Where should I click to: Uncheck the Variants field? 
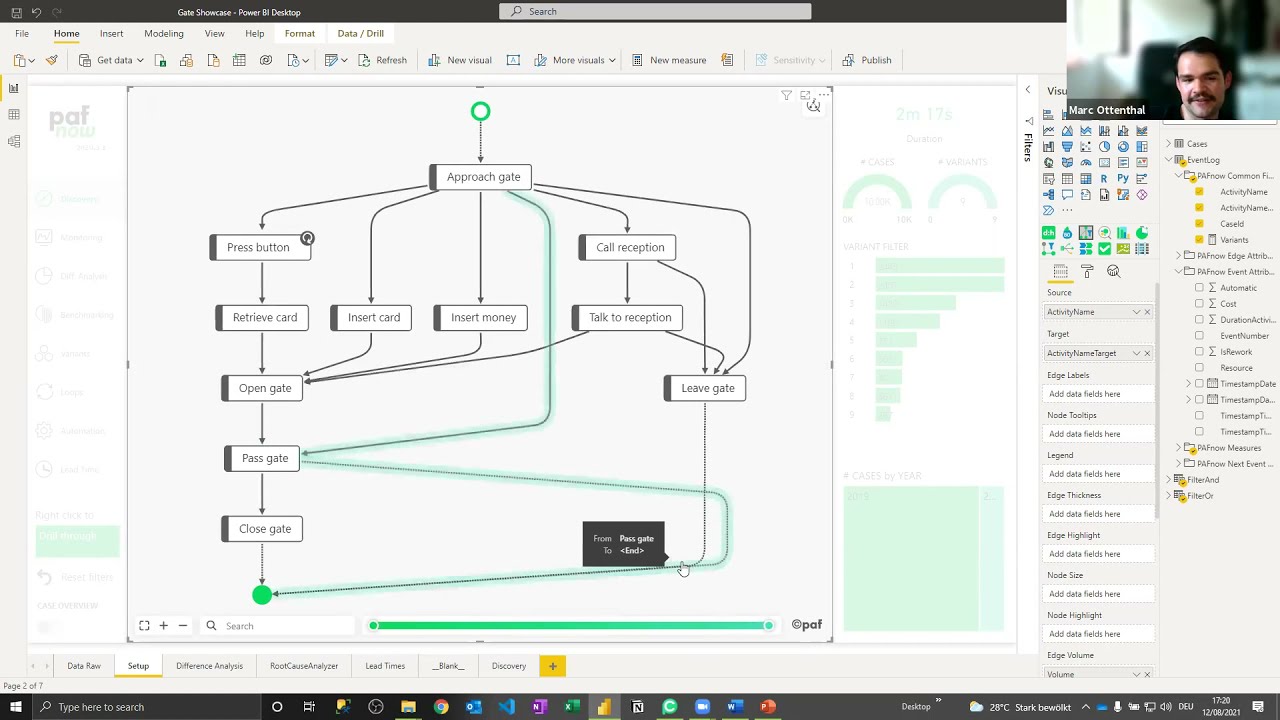pos(1199,240)
